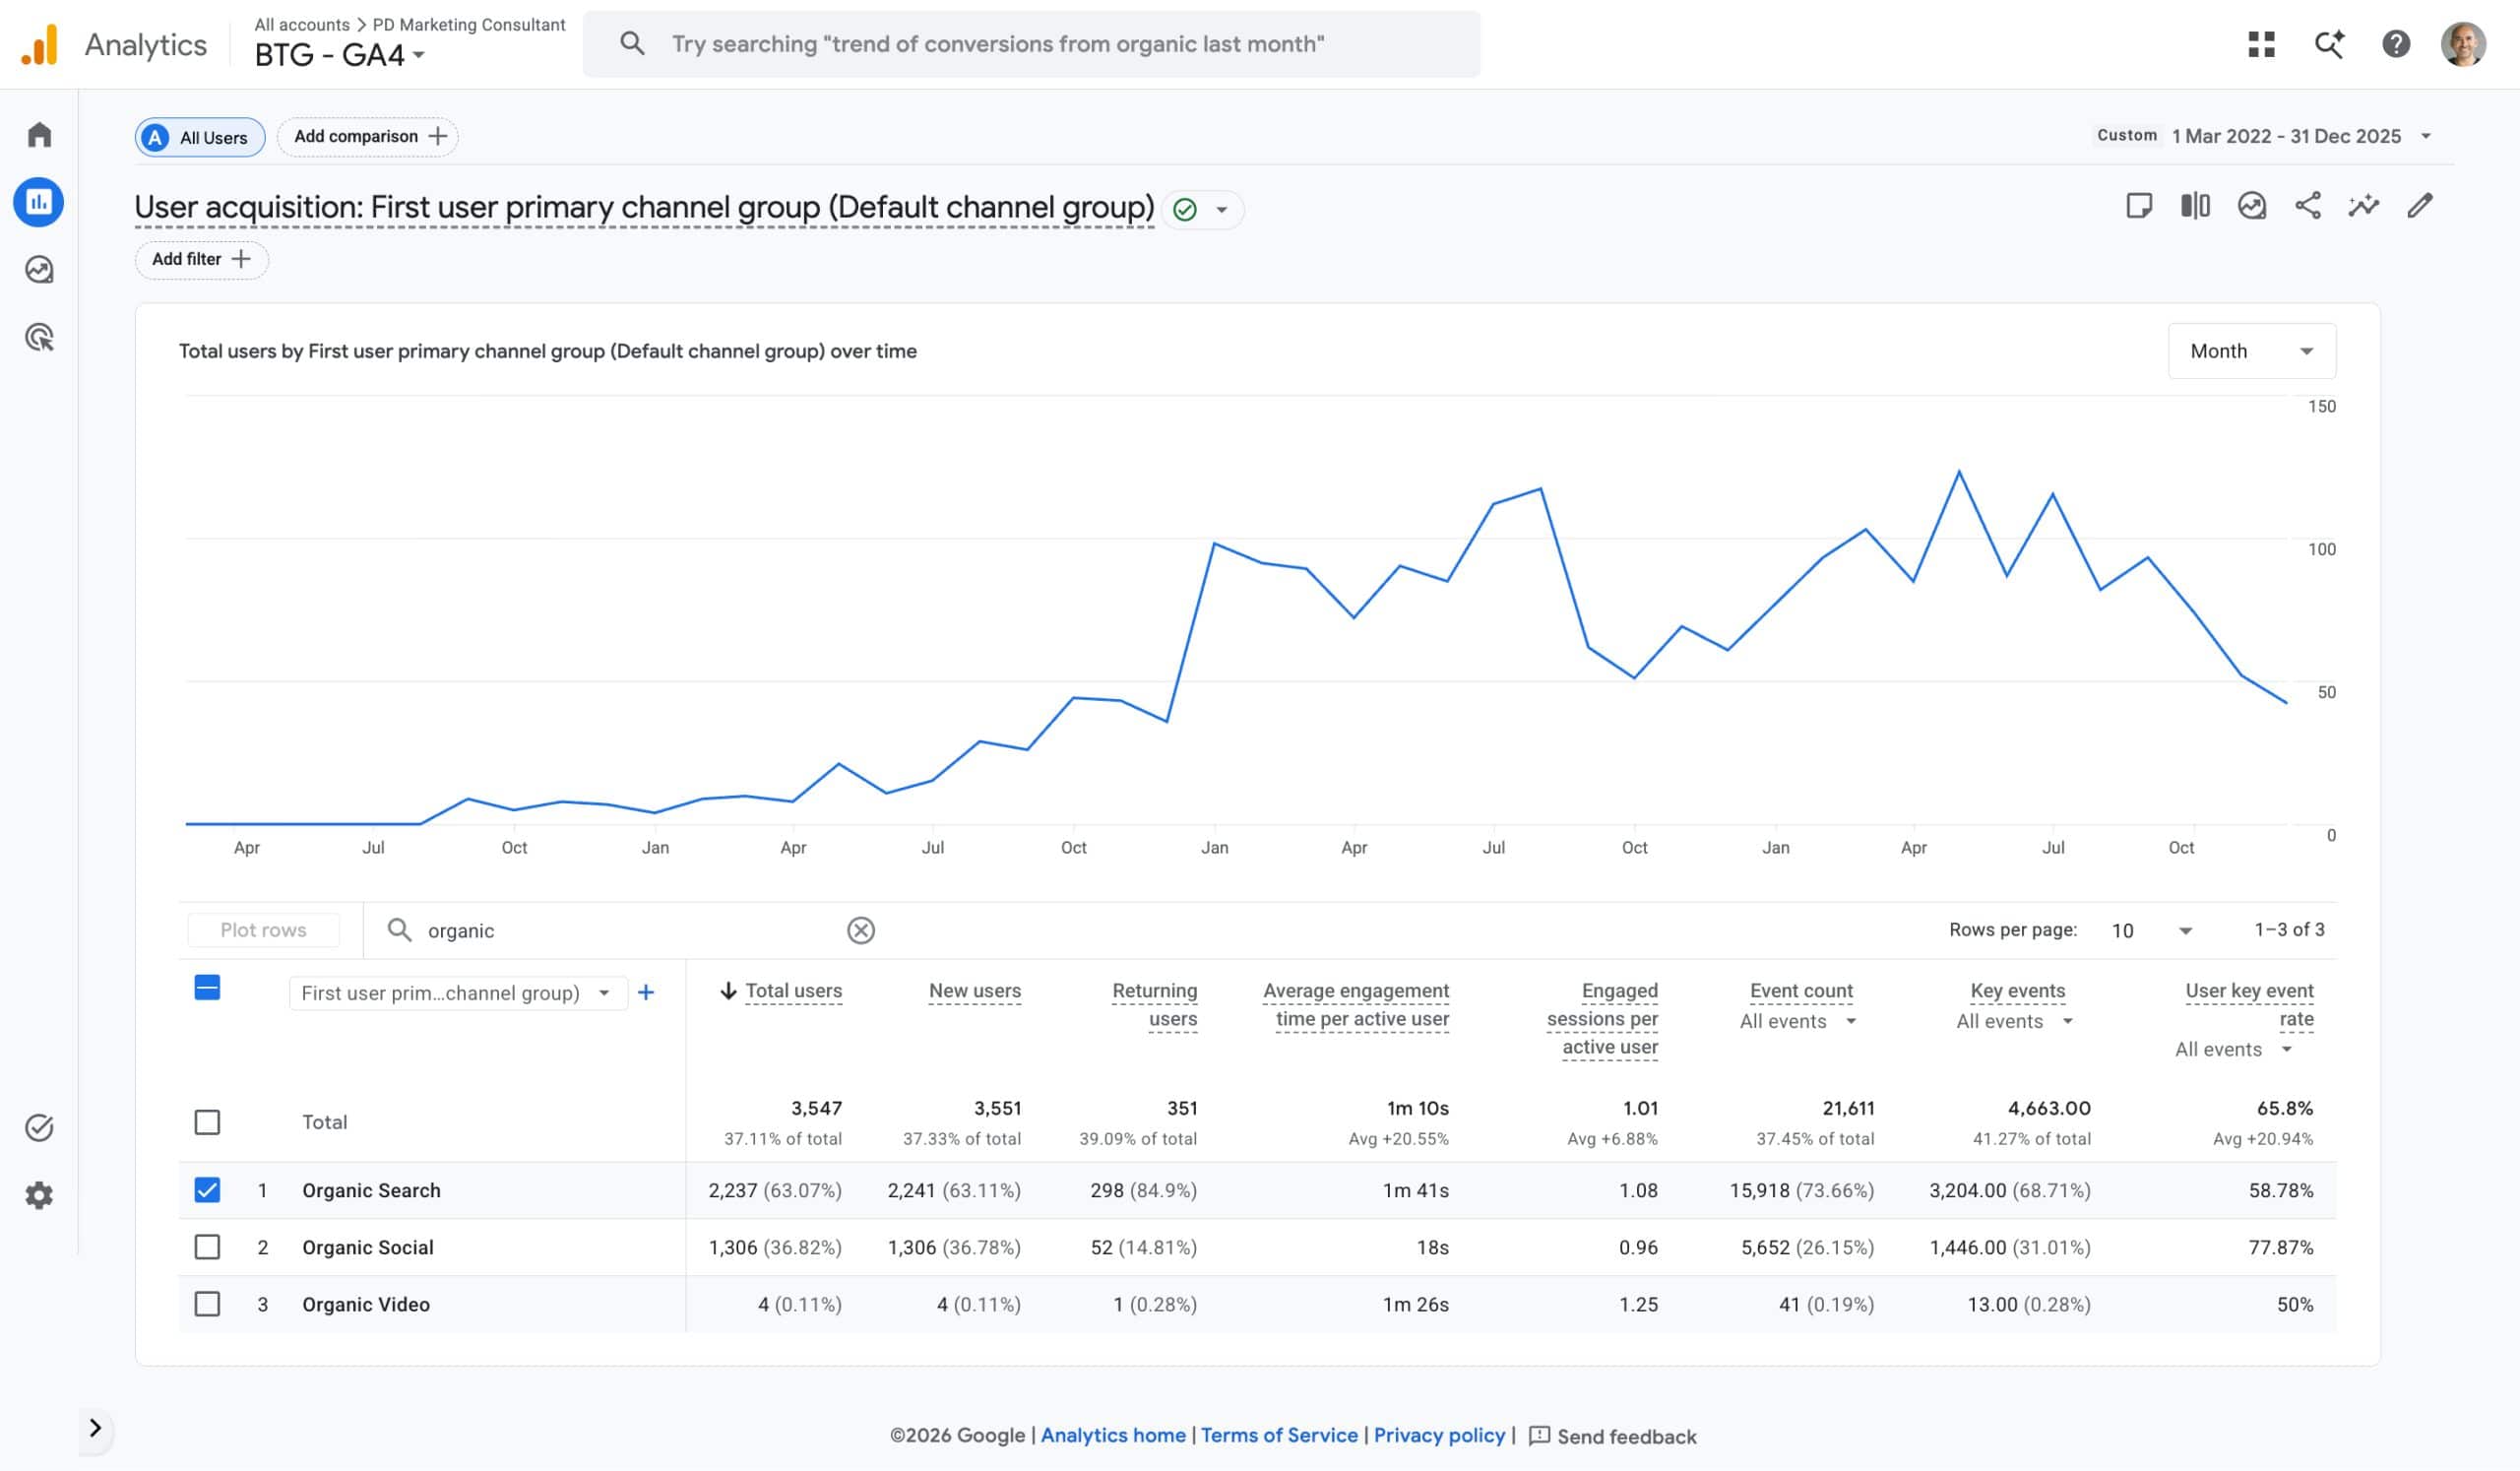Open the Home icon in left sidebar
Screen dimensions: 2520x1471
click(x=39, y=135)
